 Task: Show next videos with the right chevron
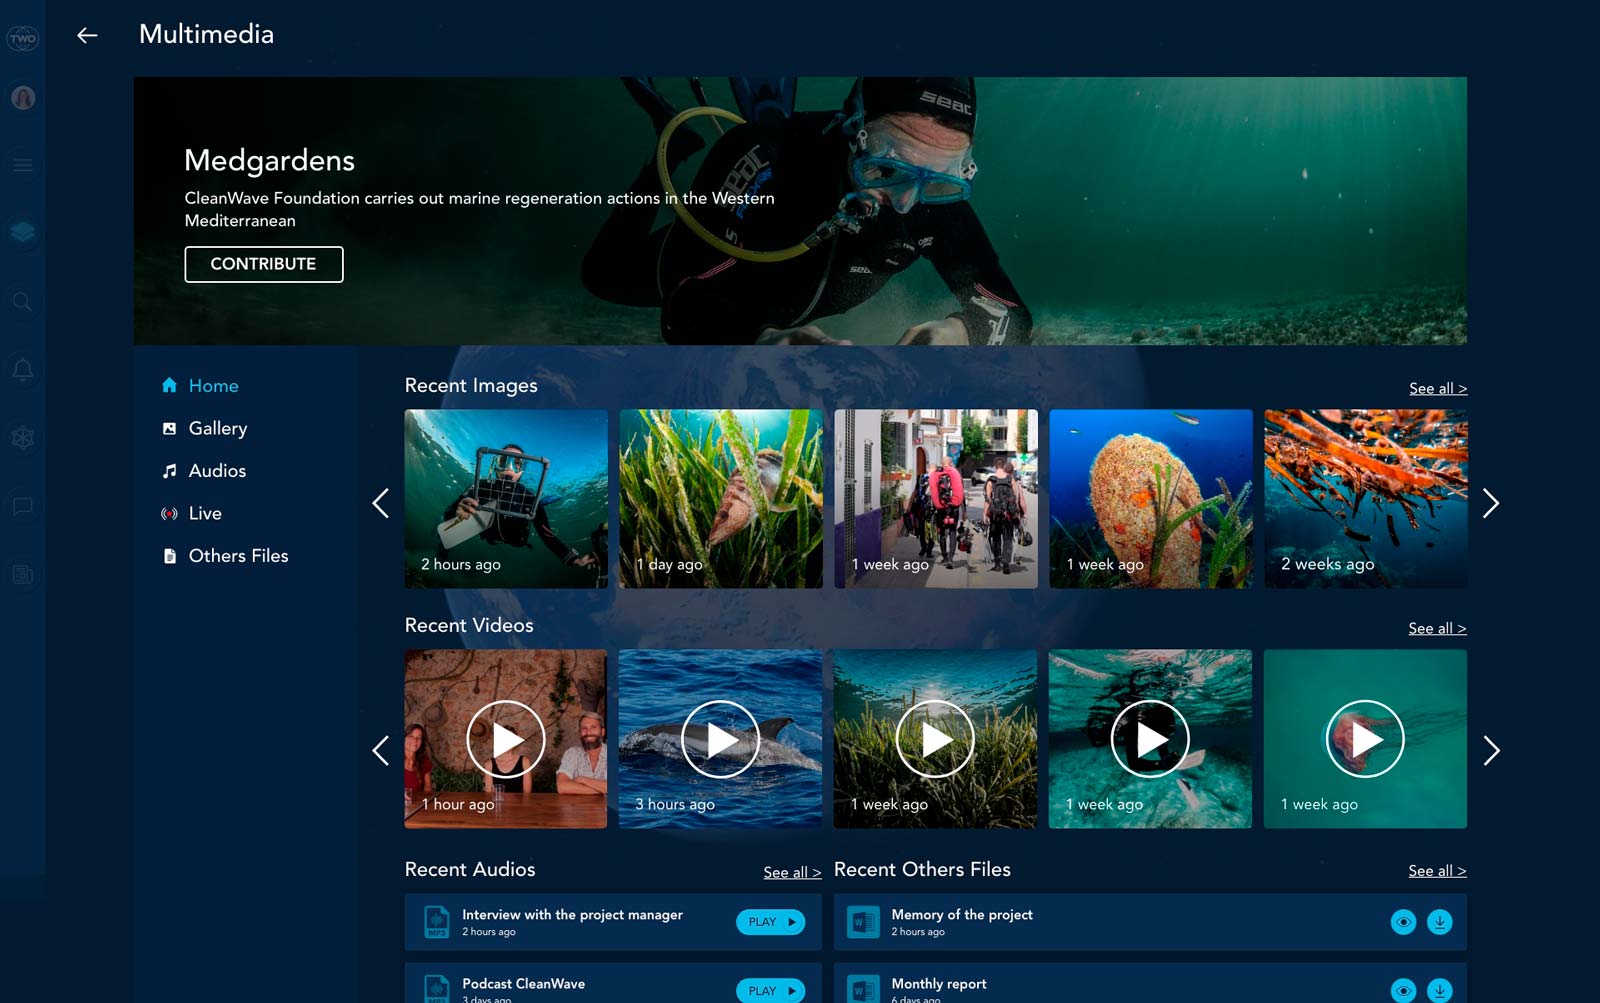1491,750
